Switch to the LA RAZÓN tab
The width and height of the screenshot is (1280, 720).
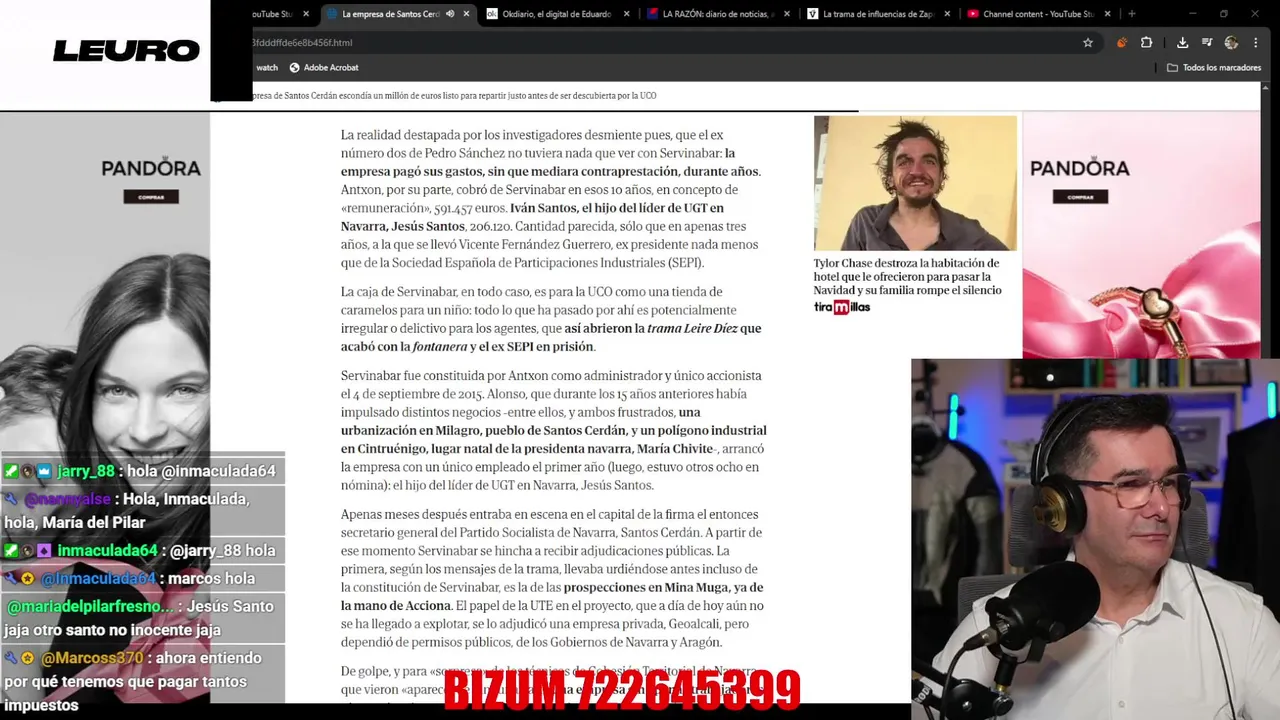coord(718,14)
